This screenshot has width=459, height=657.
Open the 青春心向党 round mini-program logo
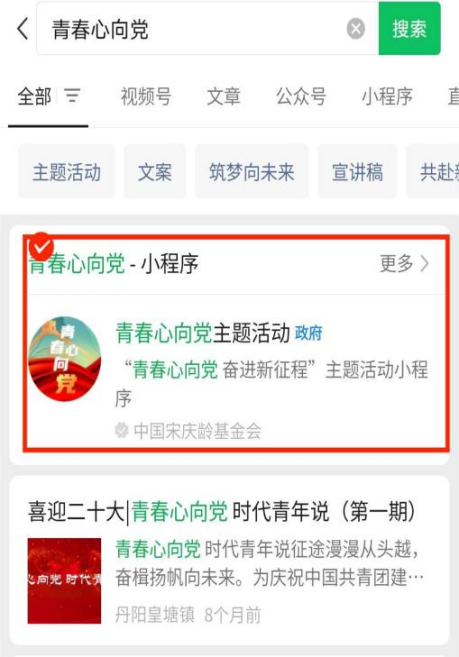pos(65,359)
